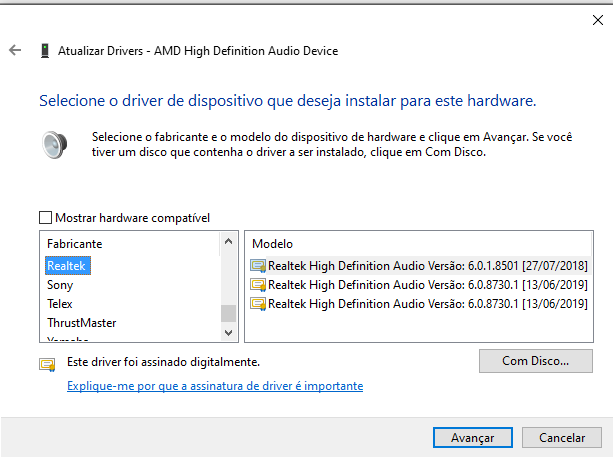Open Com Disco... button
Screen dimensions: 613x457
pyautogui.click(x=536, y=361)
